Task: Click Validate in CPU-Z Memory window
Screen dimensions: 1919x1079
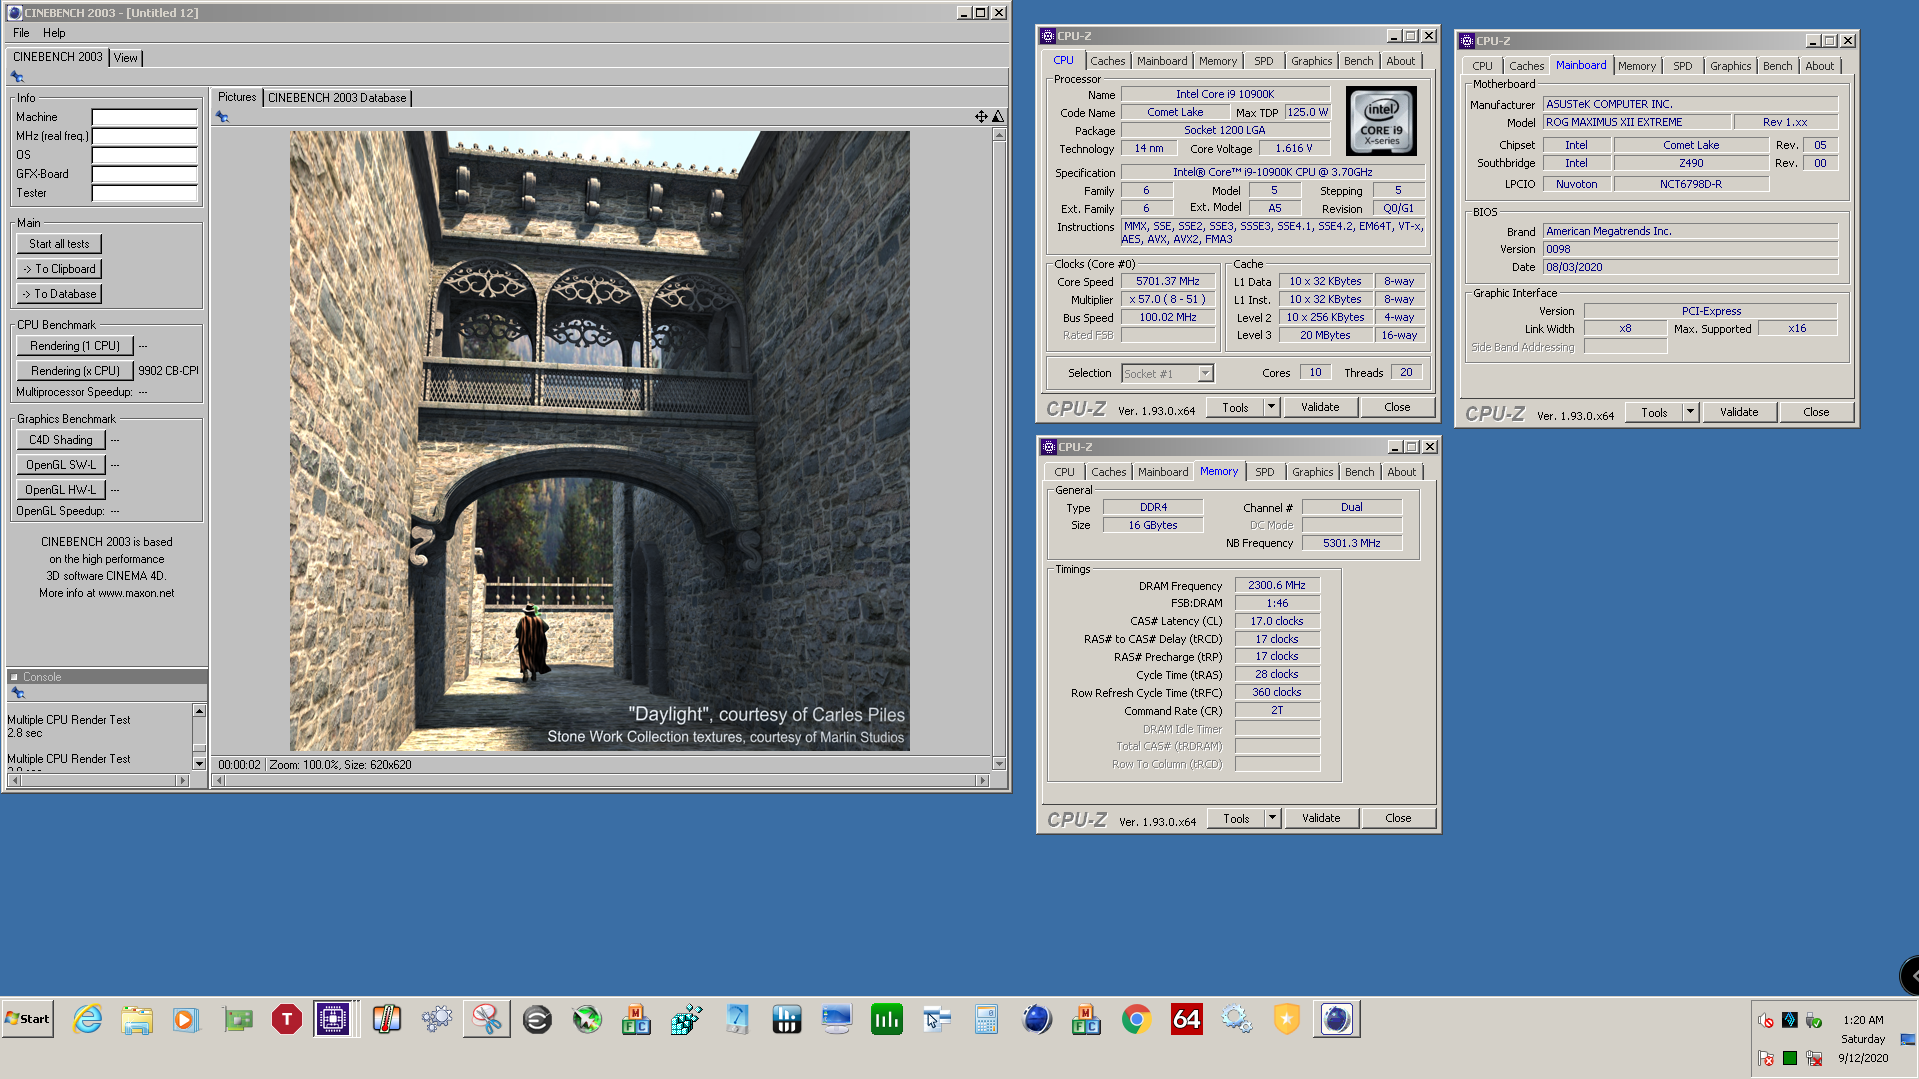Action: pos(1321,818)
